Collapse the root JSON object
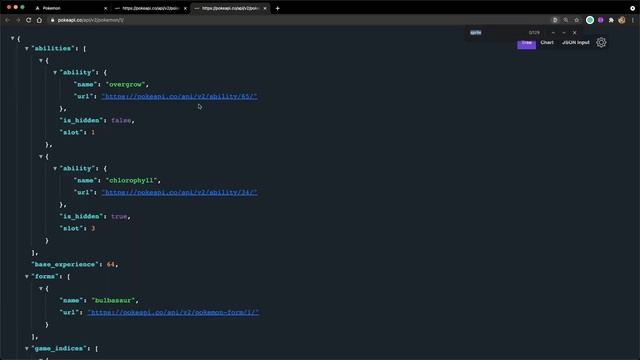This screenshot has width=640, height=360. click(x=13, y=38)
